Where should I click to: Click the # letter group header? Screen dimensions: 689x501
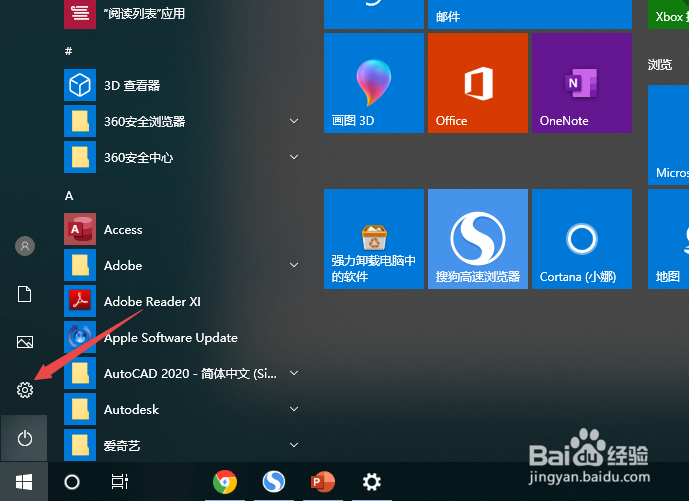[69, 51]
